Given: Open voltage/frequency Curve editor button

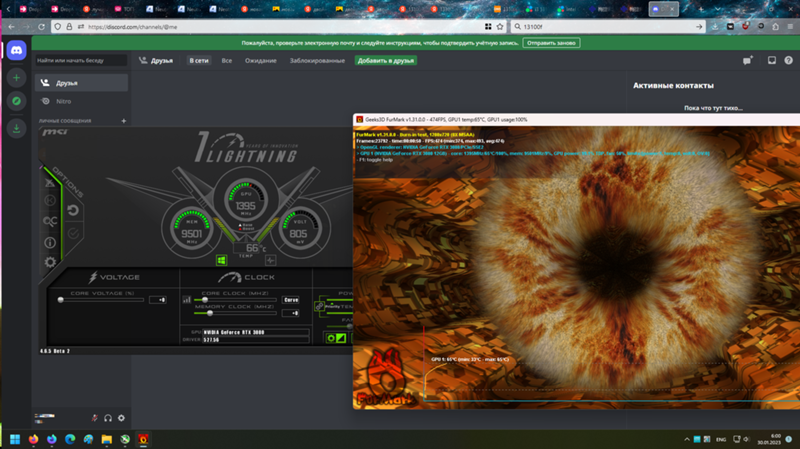Looking at the screenshot, I should [291, 300].
